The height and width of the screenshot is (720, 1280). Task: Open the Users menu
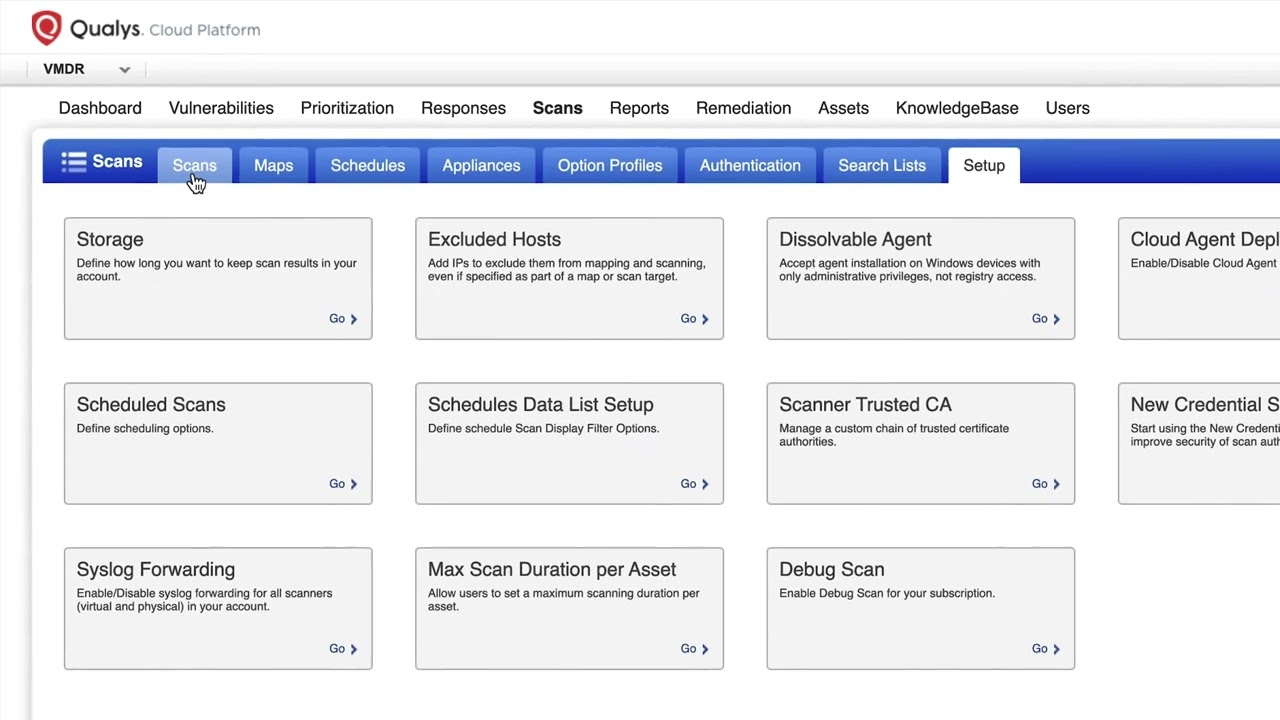(1067, 108)
